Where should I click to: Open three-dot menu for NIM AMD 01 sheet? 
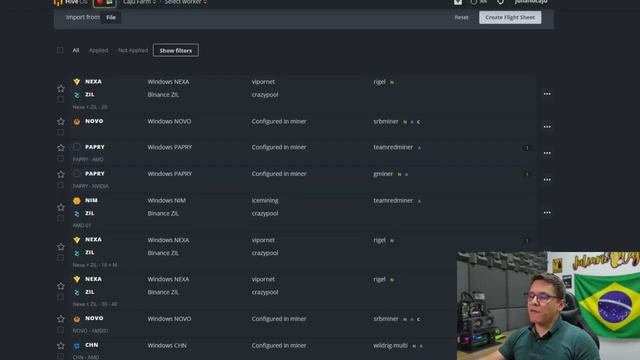point(547,213)
